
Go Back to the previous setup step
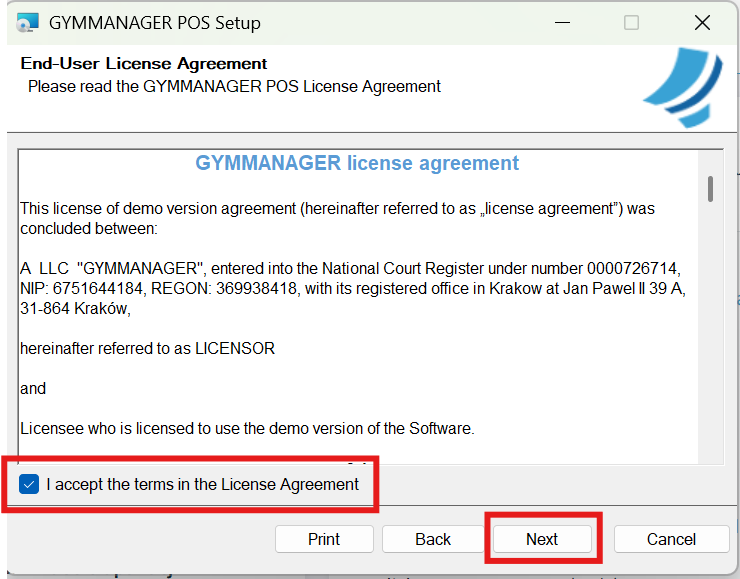coord(433,539)
